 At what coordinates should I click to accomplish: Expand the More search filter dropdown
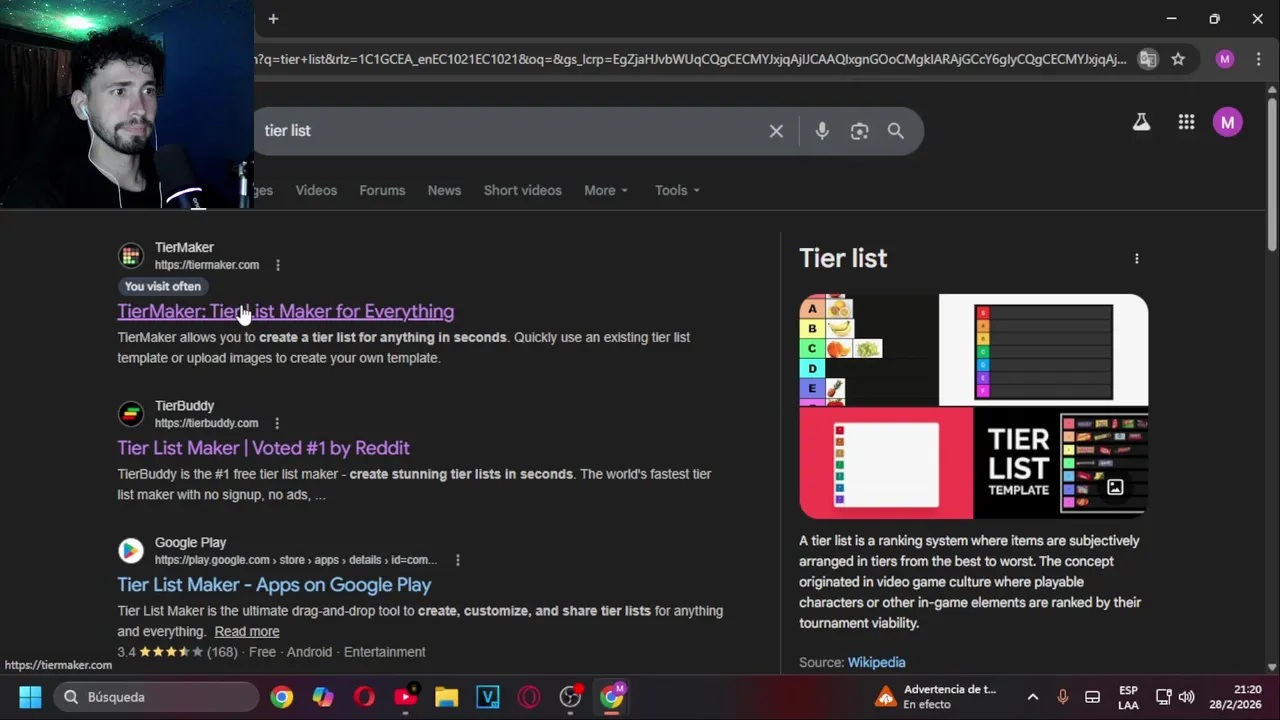[606, 190]
